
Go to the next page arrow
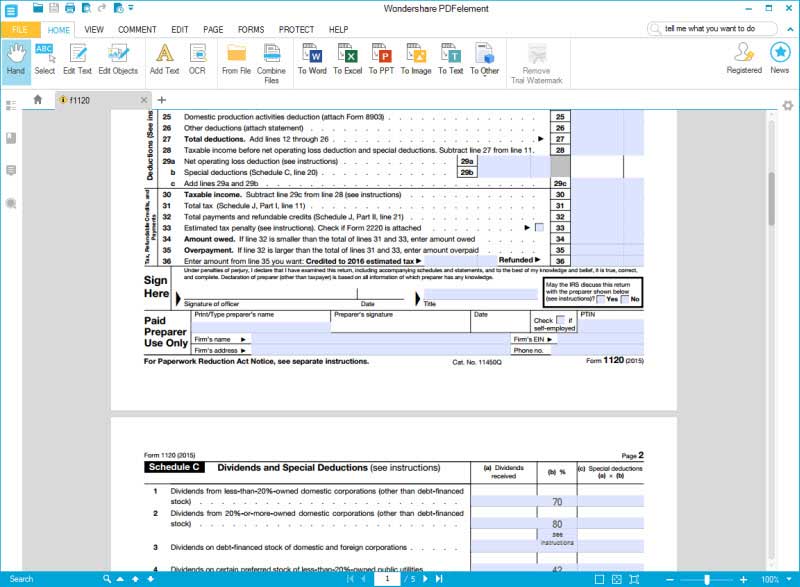426,579
